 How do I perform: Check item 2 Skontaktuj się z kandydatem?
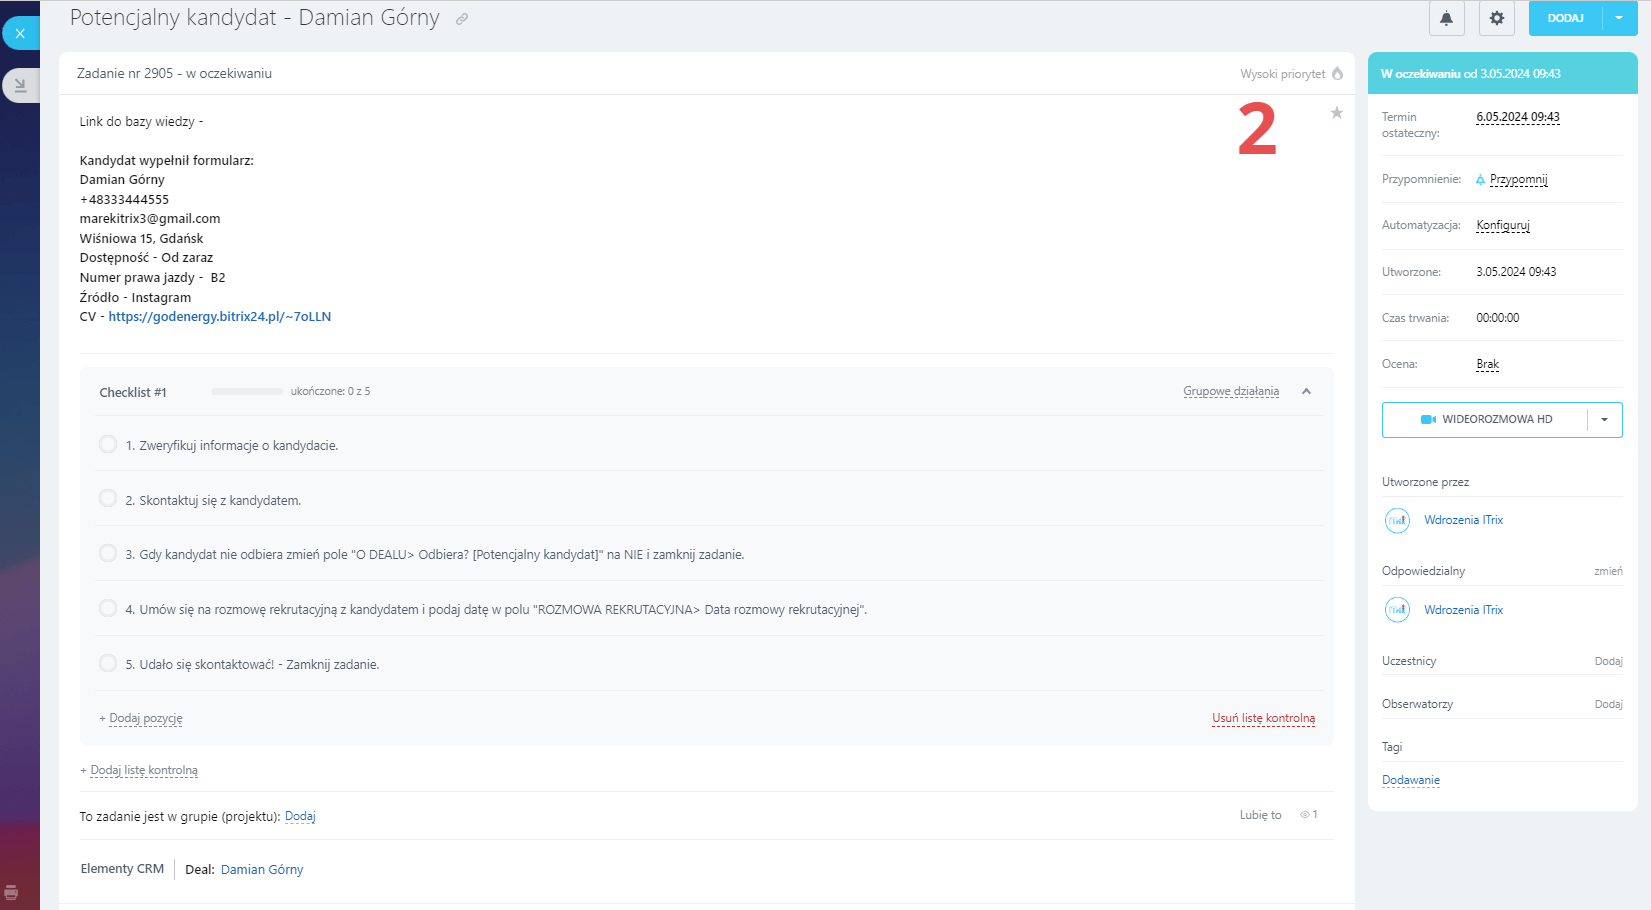pos(108,499)
